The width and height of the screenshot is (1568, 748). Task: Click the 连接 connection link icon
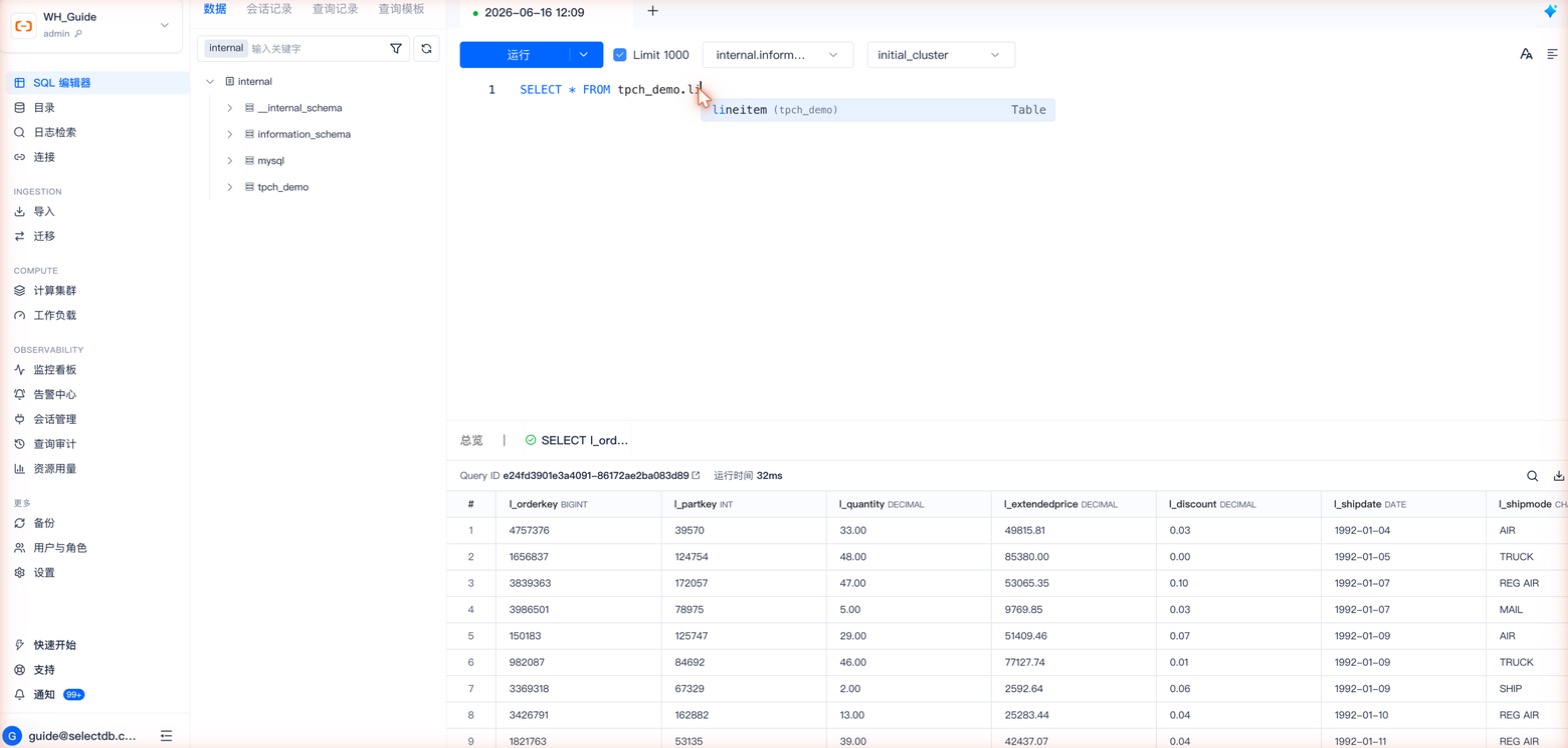click(x=19, y=157)
